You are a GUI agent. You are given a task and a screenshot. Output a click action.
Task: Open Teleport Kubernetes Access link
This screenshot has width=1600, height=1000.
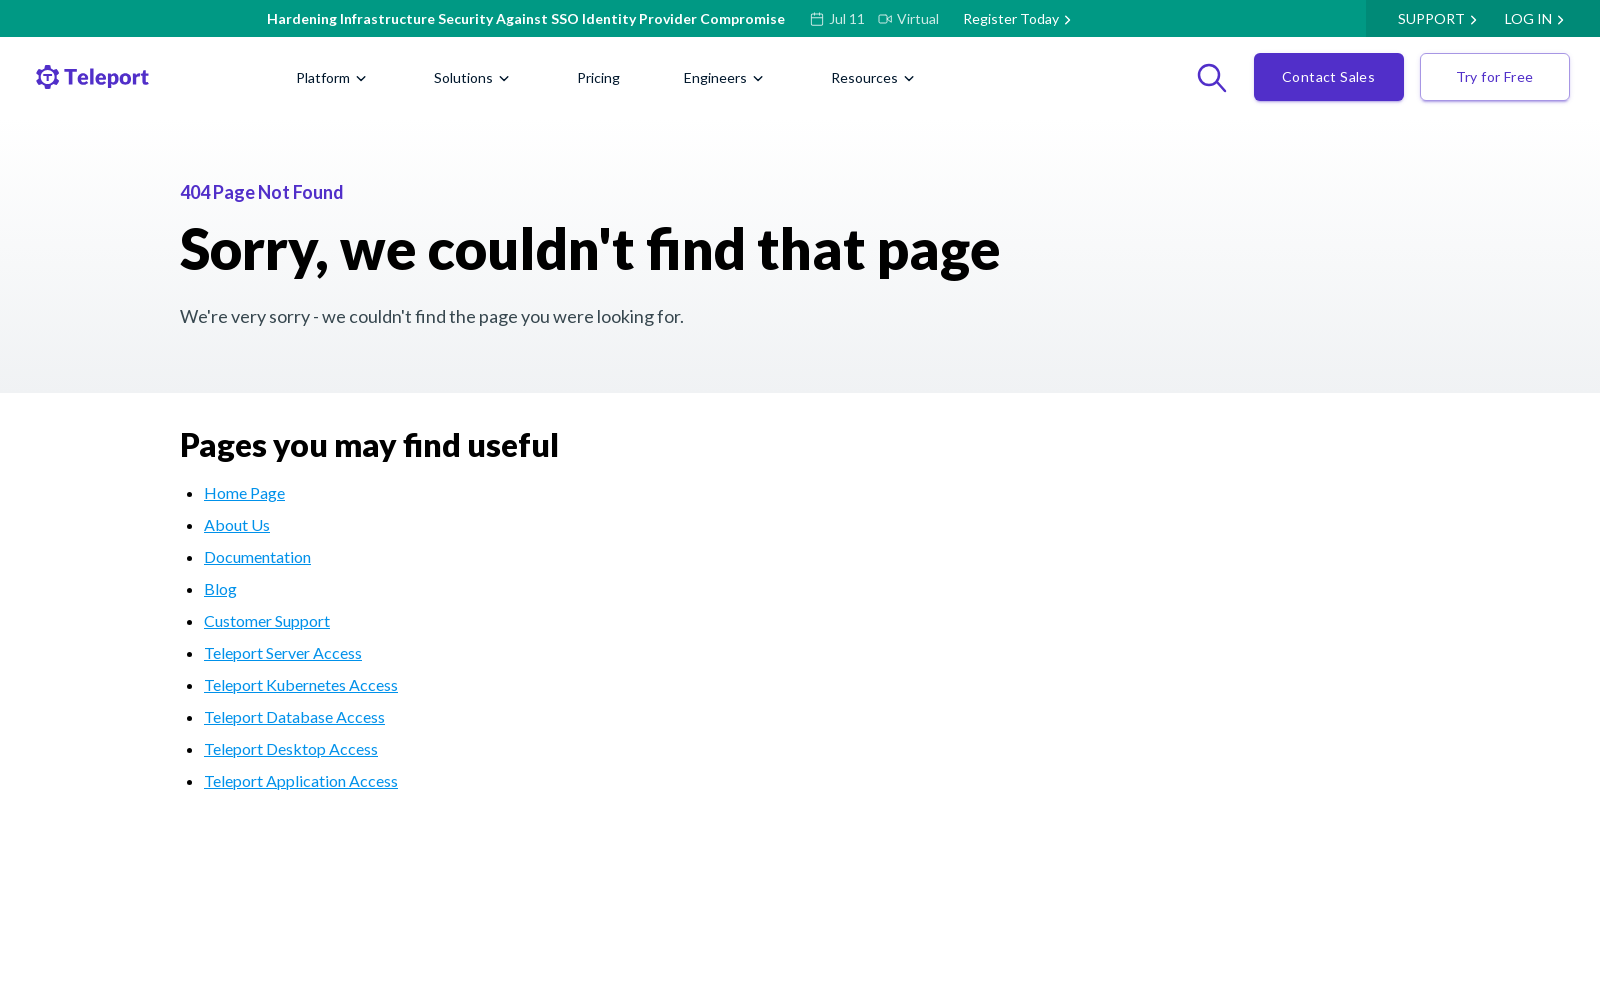pos(301,685)
